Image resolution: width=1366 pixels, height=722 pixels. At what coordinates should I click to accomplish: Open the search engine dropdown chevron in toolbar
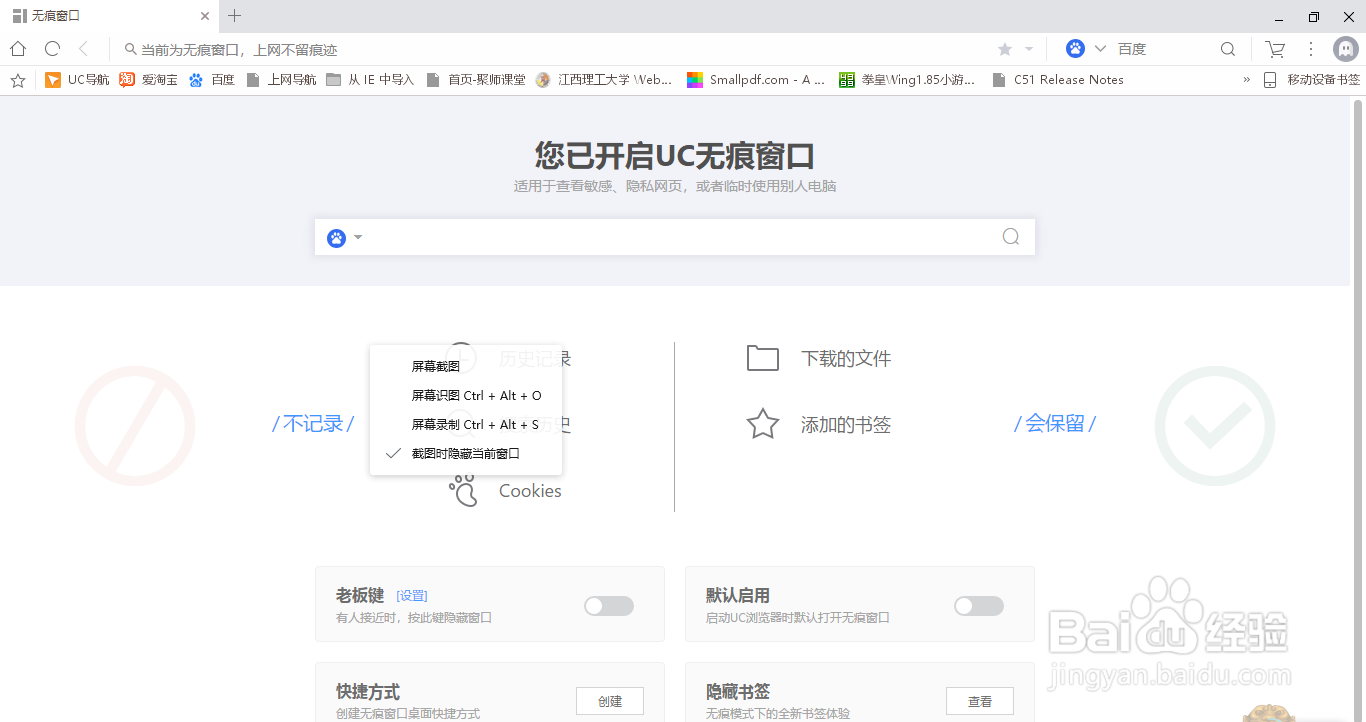1100,49
